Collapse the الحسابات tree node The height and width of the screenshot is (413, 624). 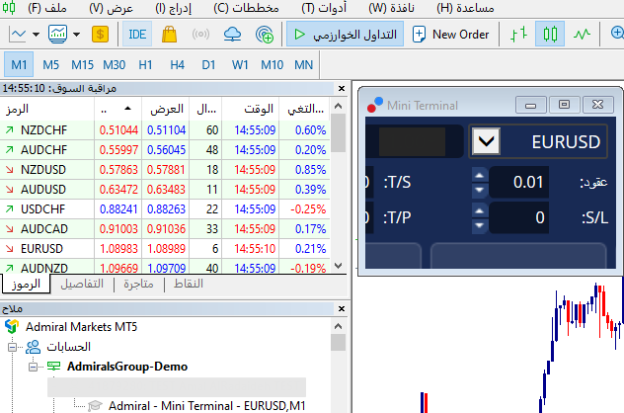pos(12,347)
